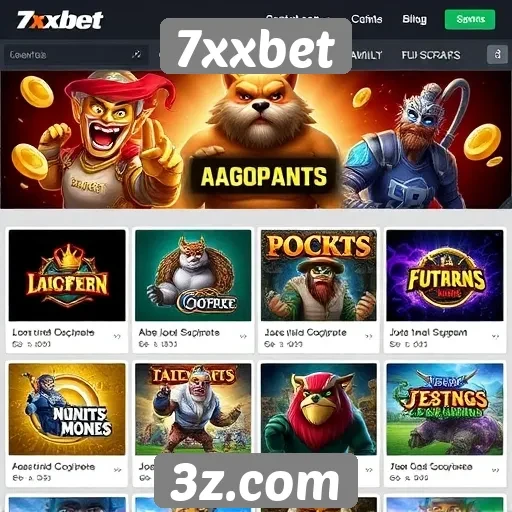
Task: Open the red bird game thumbnail
Action: tap(319, 409)
